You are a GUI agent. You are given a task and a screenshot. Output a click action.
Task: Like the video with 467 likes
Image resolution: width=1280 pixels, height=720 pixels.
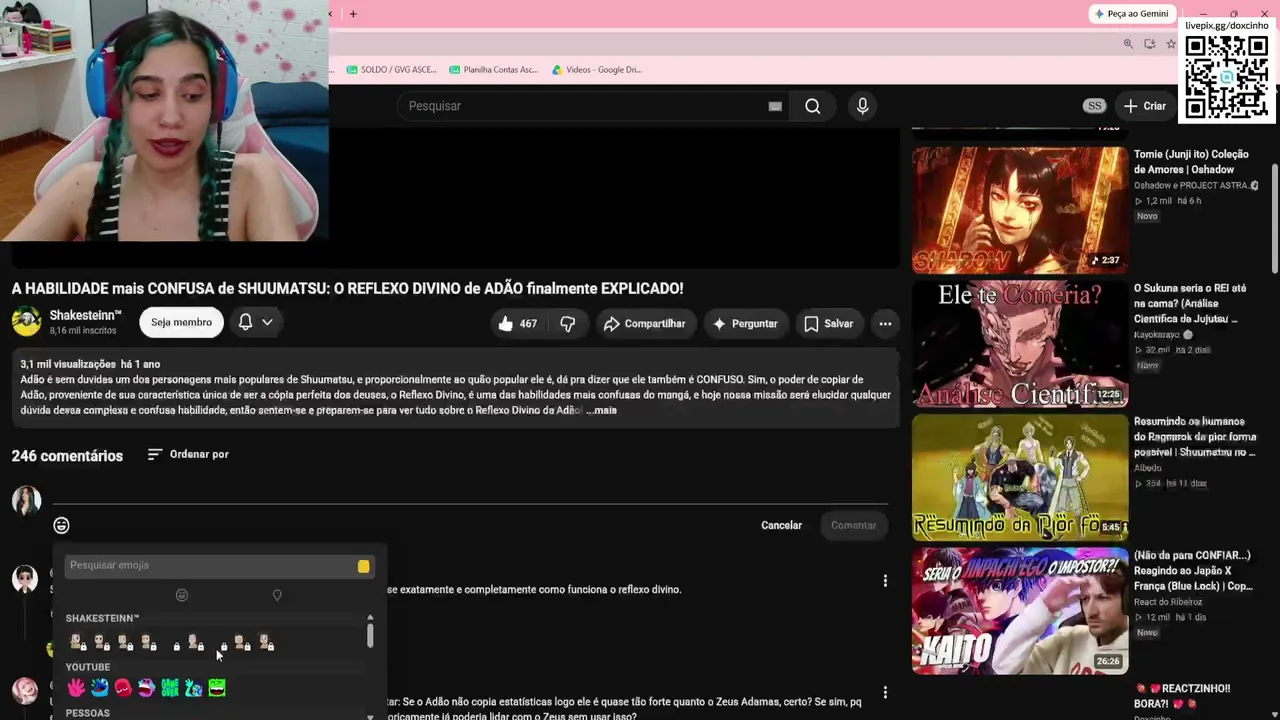point(518,323)
